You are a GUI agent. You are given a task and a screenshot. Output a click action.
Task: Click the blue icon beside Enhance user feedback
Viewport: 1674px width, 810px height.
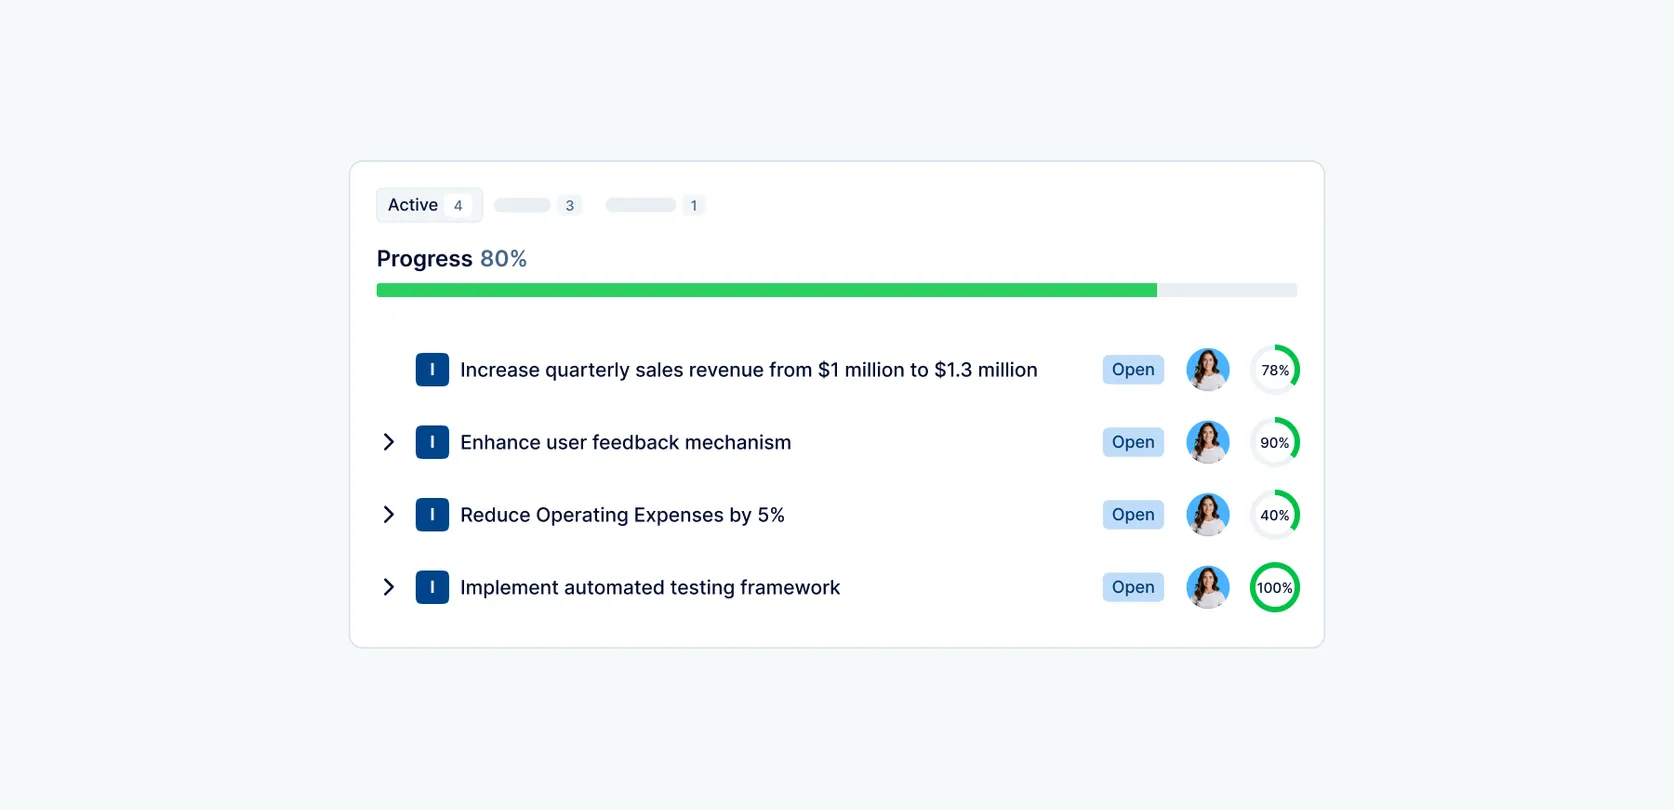tap(432, 442)
